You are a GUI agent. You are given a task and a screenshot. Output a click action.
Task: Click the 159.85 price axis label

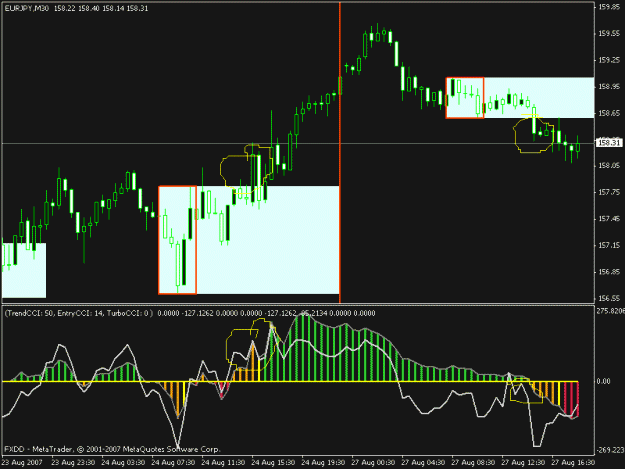608,7
